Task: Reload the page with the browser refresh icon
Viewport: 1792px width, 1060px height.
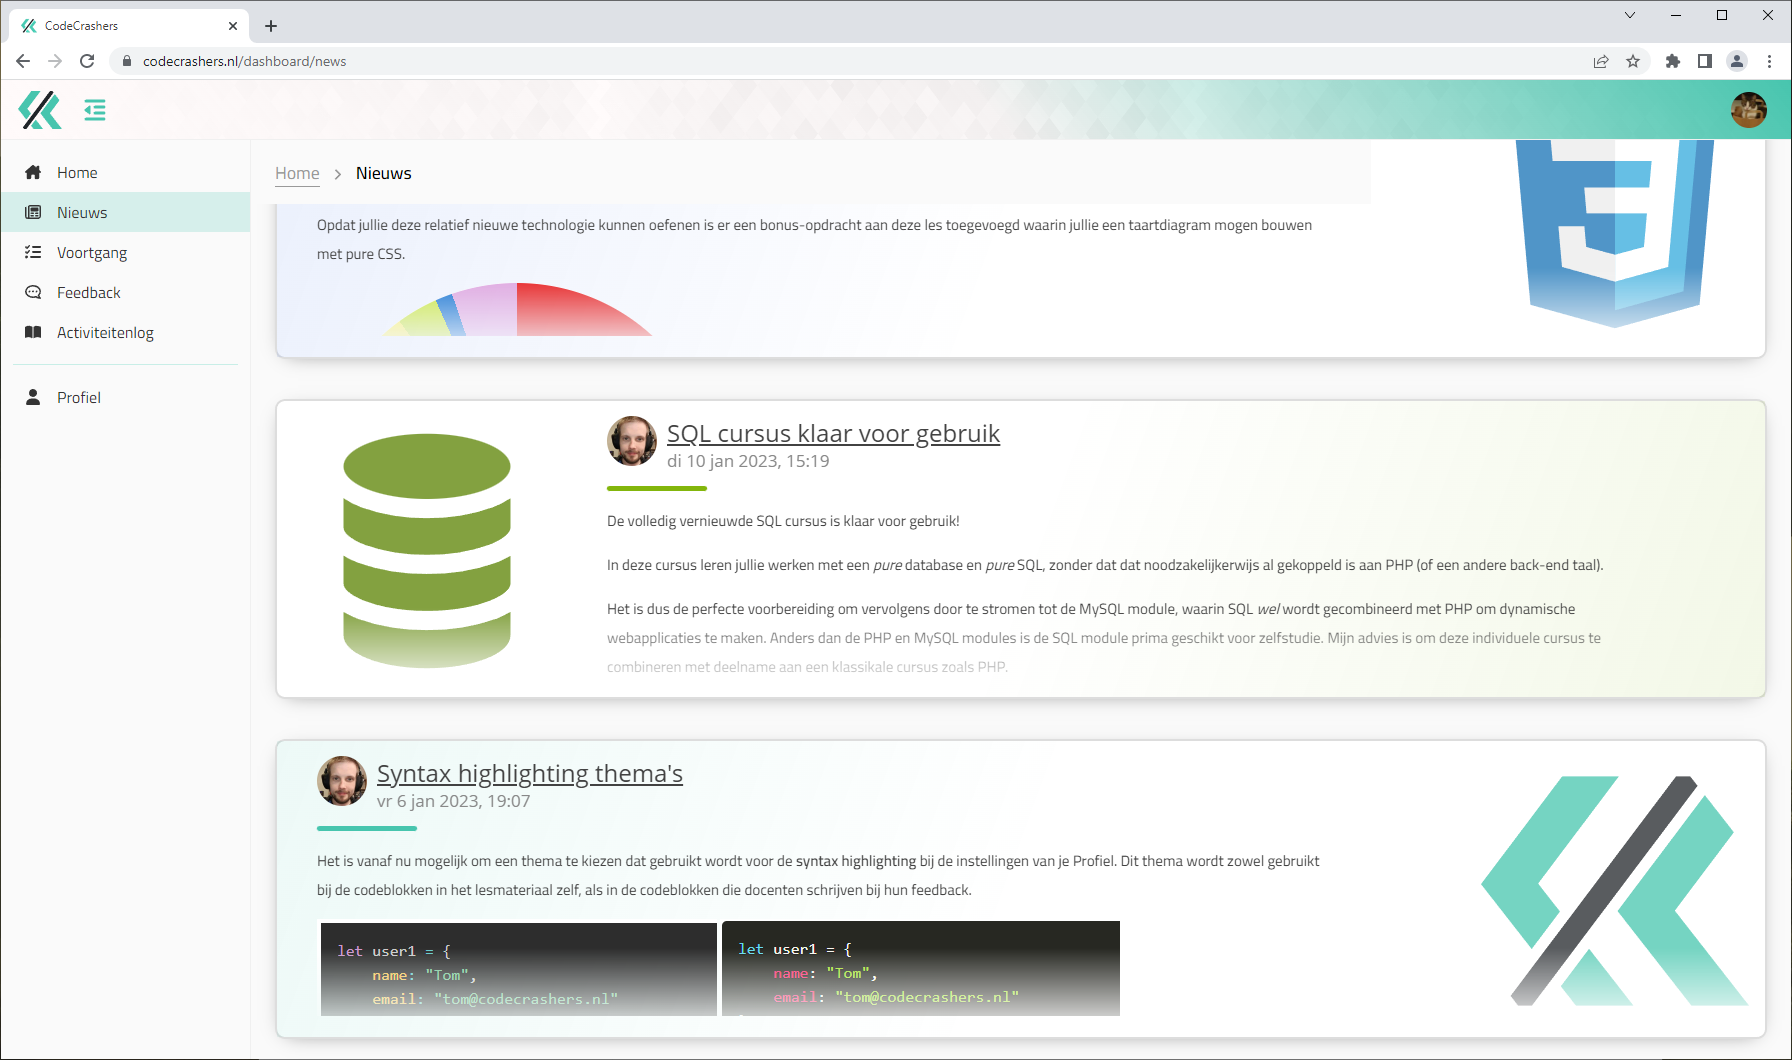Action: coord(87,61)
